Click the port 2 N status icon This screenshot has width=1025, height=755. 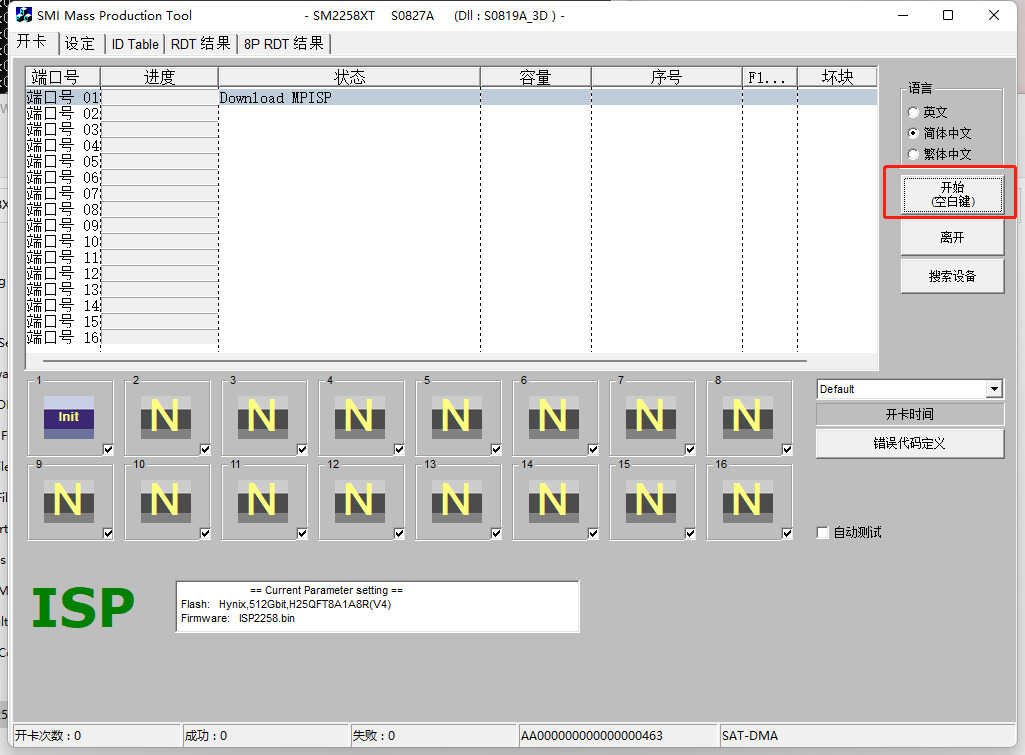coord(165,417)
